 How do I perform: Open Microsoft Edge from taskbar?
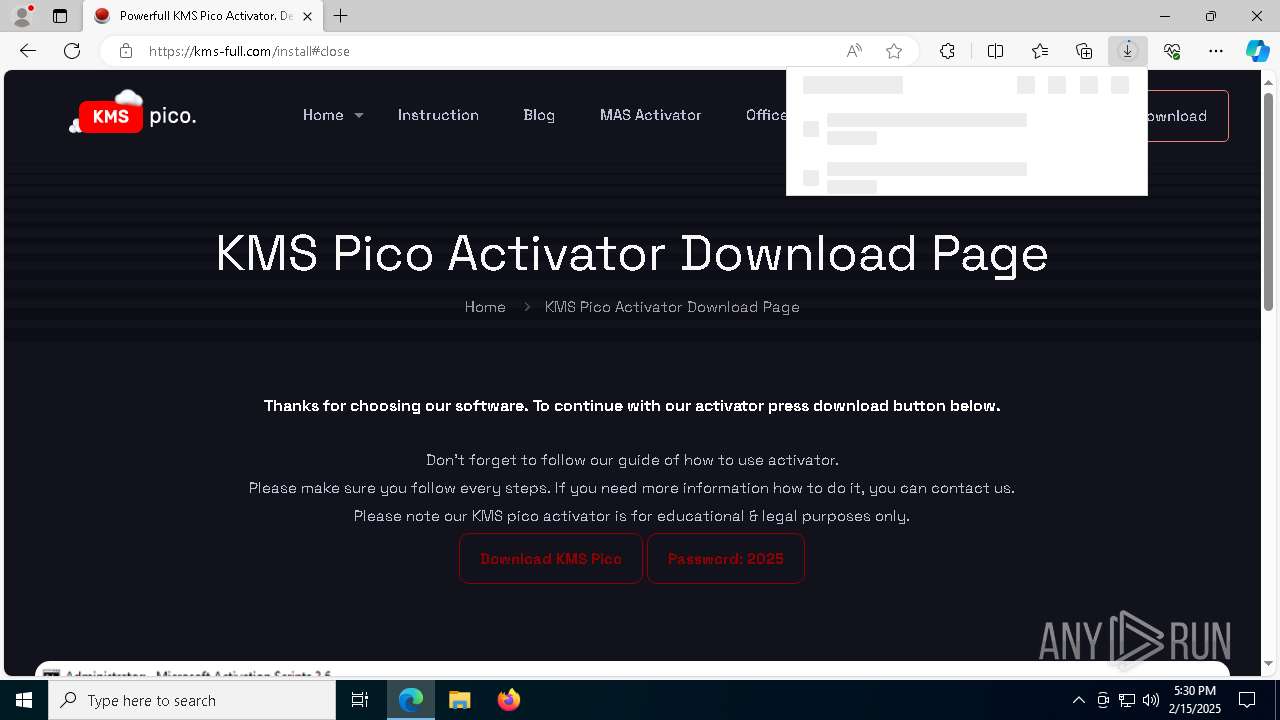point(411,700)
